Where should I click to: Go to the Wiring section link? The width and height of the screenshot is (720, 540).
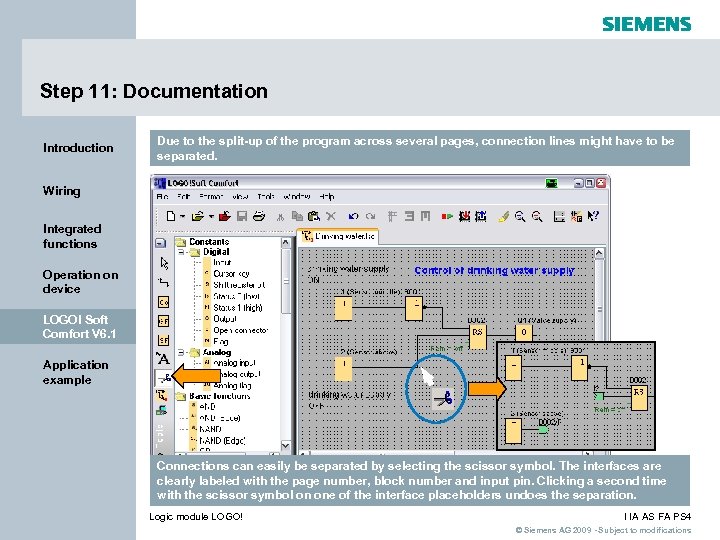point(62,191)
